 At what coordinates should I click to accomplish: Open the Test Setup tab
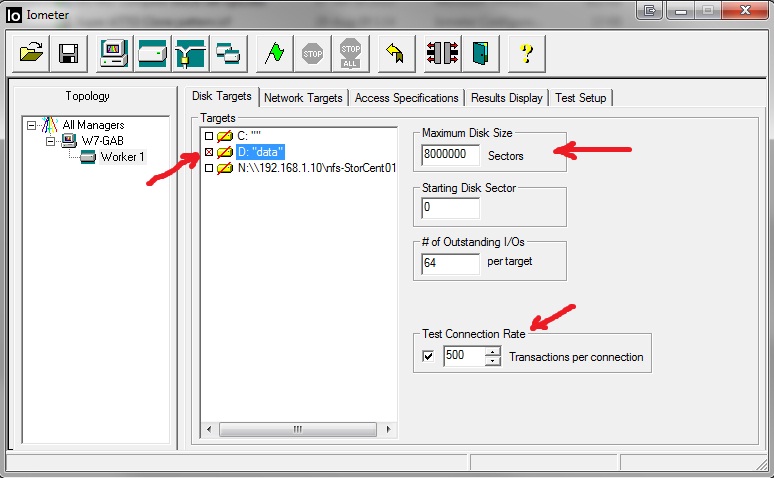pos(580,98)
